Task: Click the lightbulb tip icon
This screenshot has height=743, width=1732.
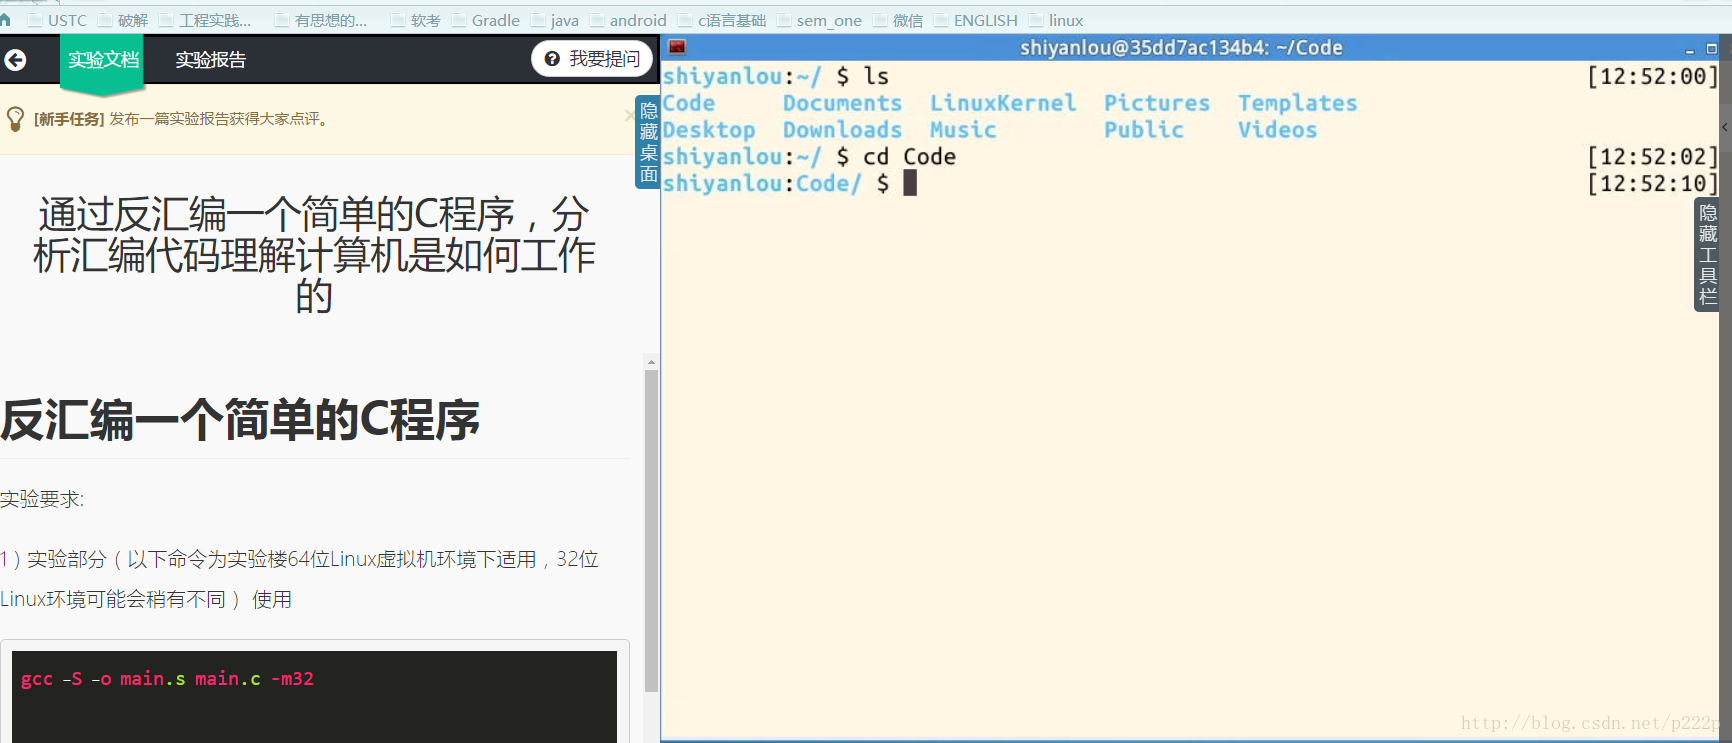Action: pos(15,119)
